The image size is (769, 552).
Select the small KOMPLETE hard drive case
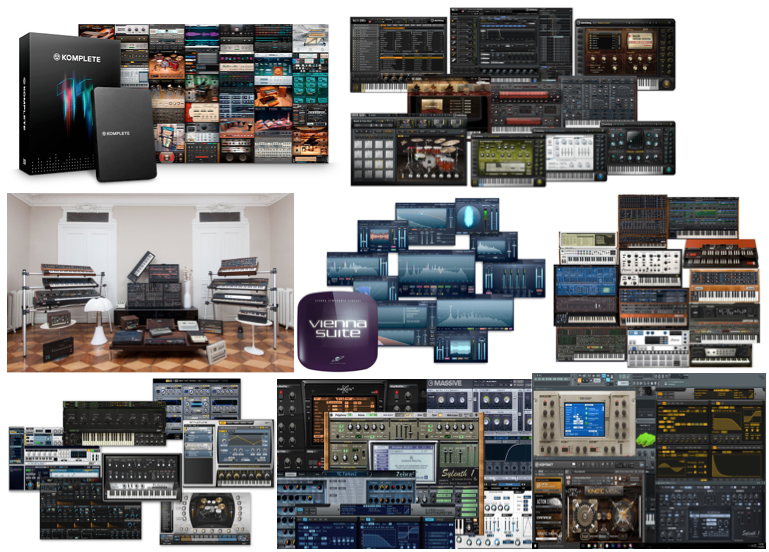124,133
